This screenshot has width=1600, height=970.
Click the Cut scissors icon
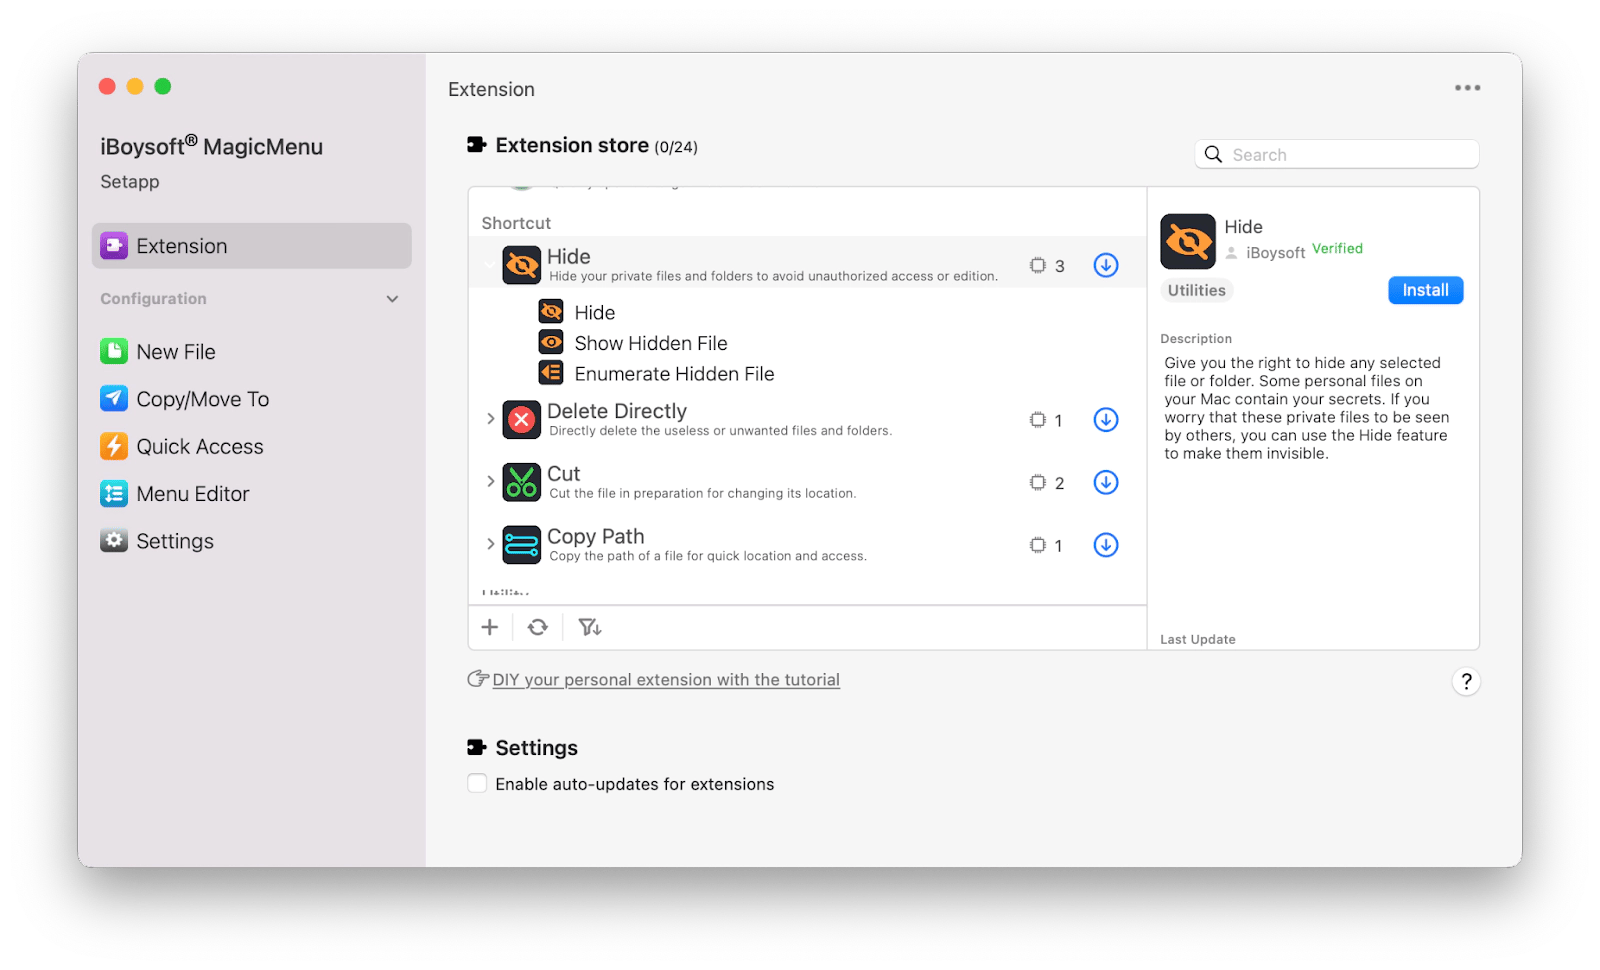(521, 482)
